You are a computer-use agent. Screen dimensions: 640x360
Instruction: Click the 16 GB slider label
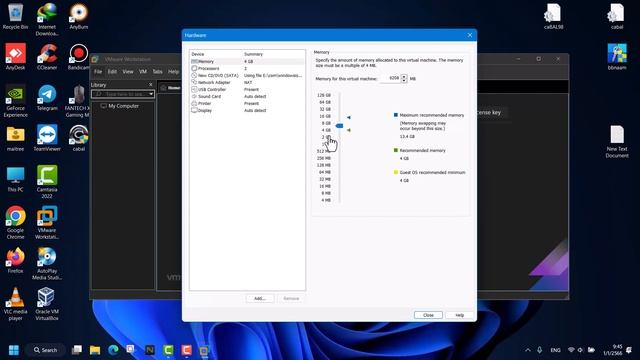coord(325,116)
